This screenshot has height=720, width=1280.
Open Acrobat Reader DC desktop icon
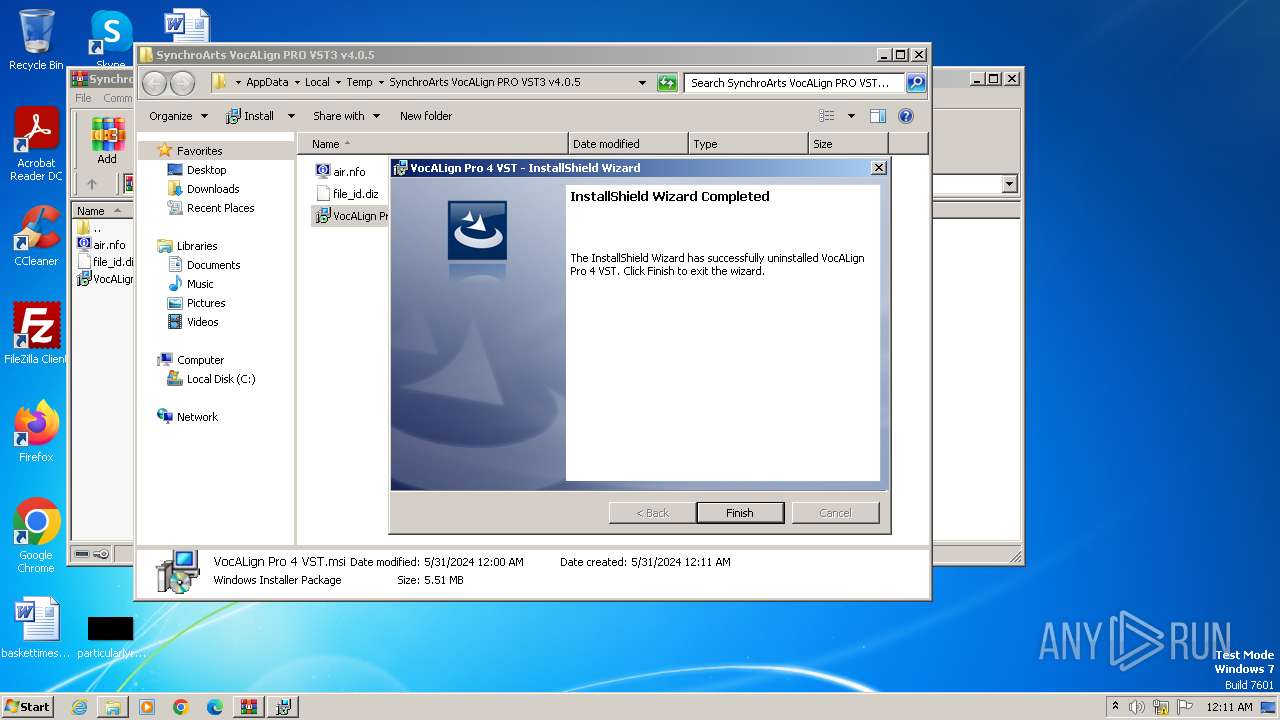(36, 145)
